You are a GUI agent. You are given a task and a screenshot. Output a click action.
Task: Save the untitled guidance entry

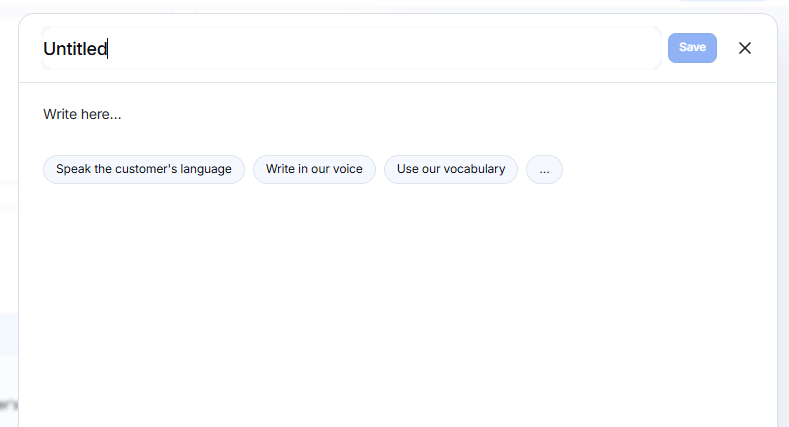pyautogui.click(x=692, y=48)
